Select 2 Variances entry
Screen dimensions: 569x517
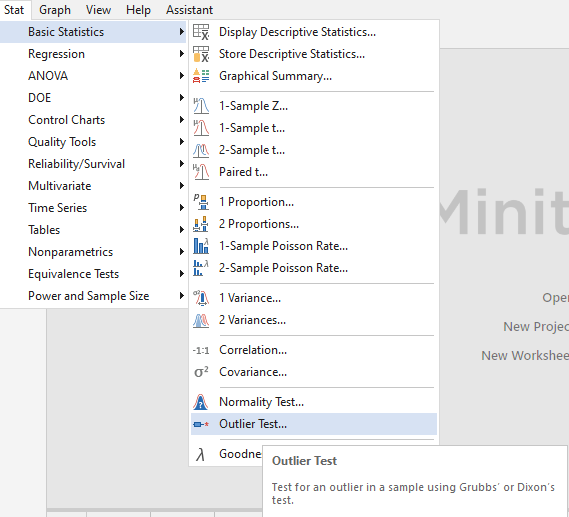(x=314, y=320)
